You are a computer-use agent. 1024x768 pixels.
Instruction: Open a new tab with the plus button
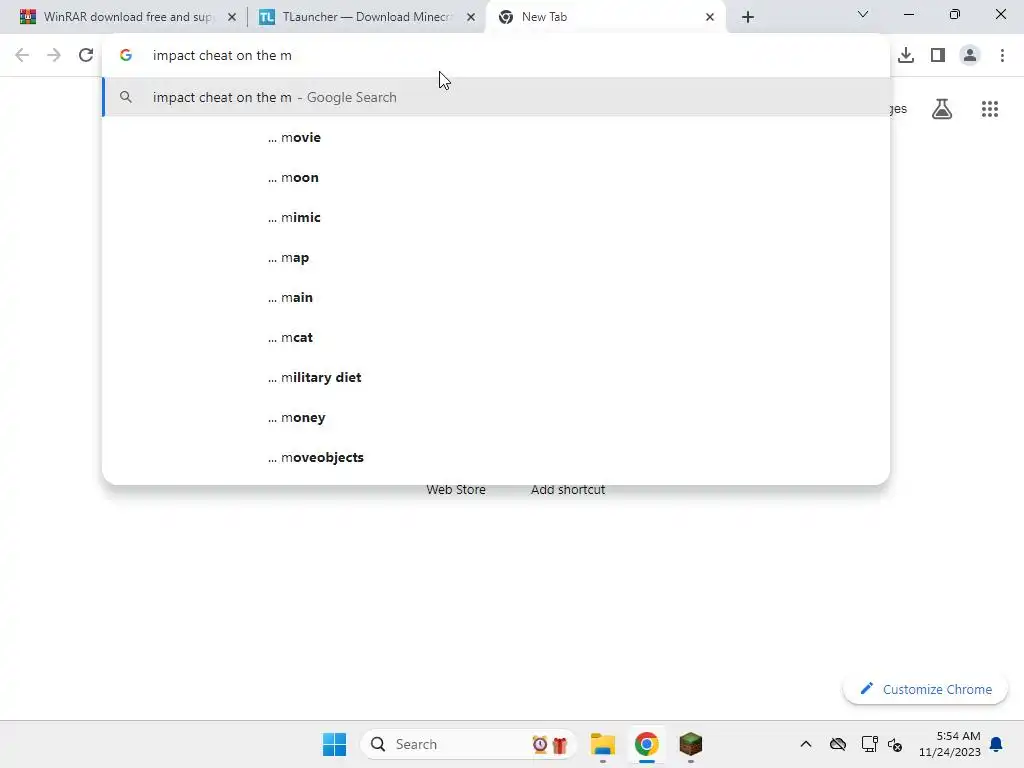pyautogui.click(x=748, y=17)
